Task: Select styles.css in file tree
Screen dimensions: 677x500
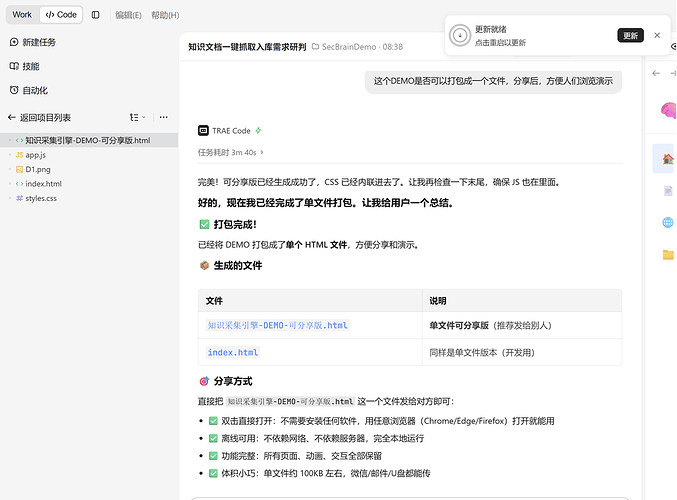Action: (89, 198)
